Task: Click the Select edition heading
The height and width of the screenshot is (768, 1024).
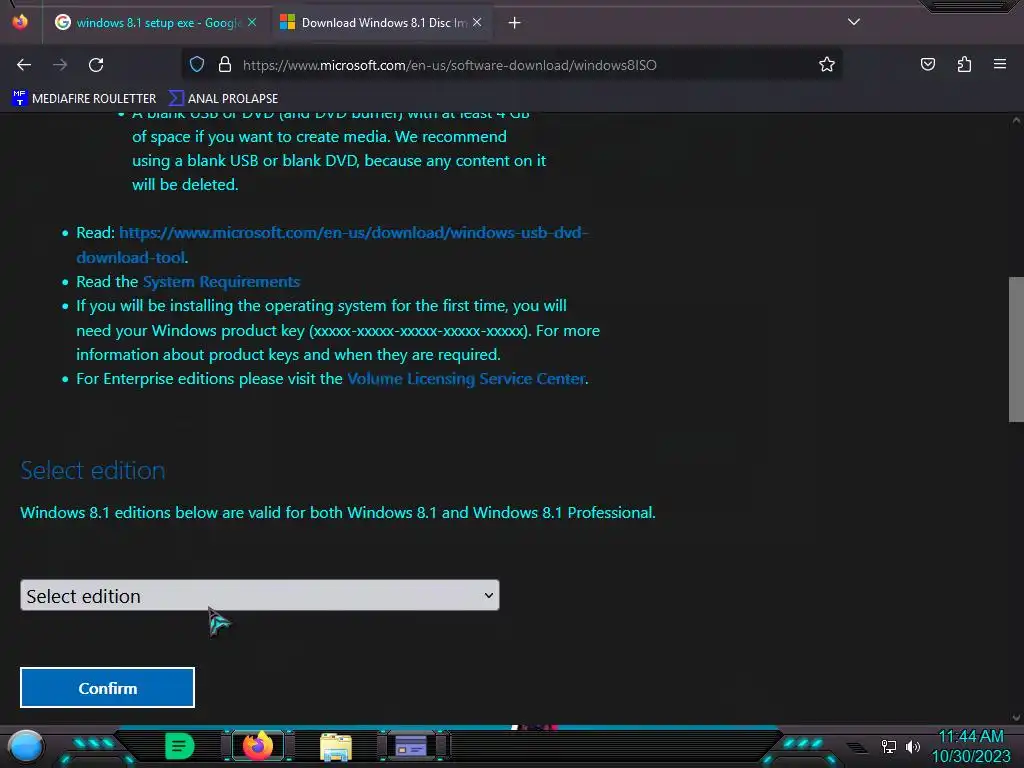Action: pyautogui.click(x=93, y=470)
